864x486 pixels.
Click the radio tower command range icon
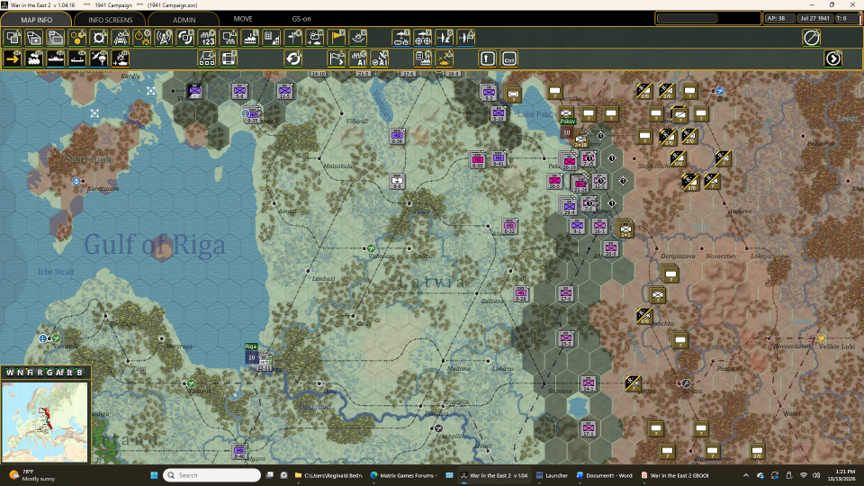click(164, 38)
